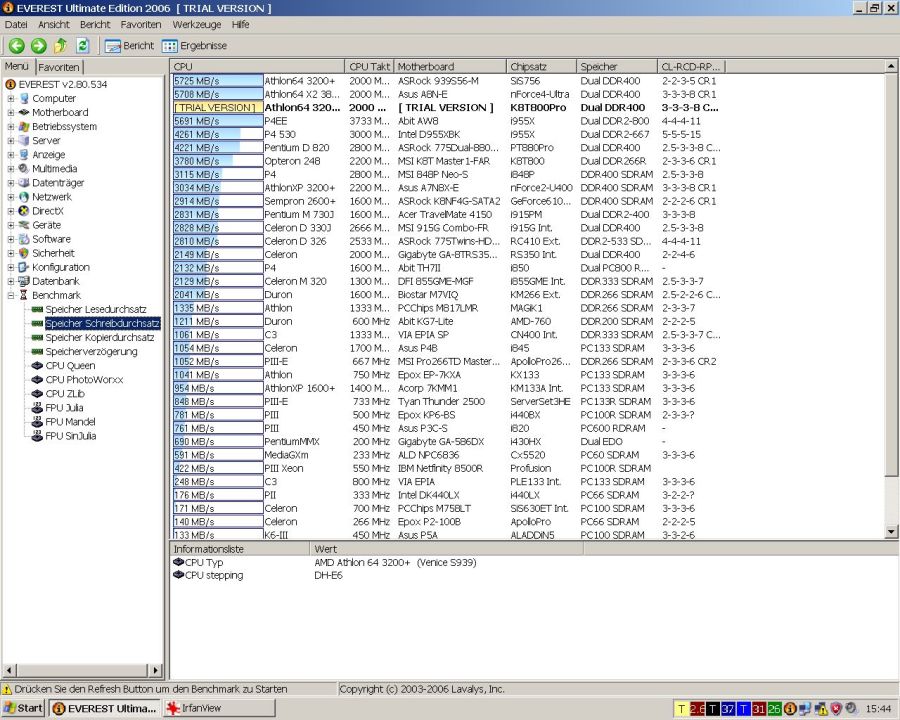900x720 pixels.
Task: Select CPU PhotoWorxx benchmark
Action: [84, 380]
